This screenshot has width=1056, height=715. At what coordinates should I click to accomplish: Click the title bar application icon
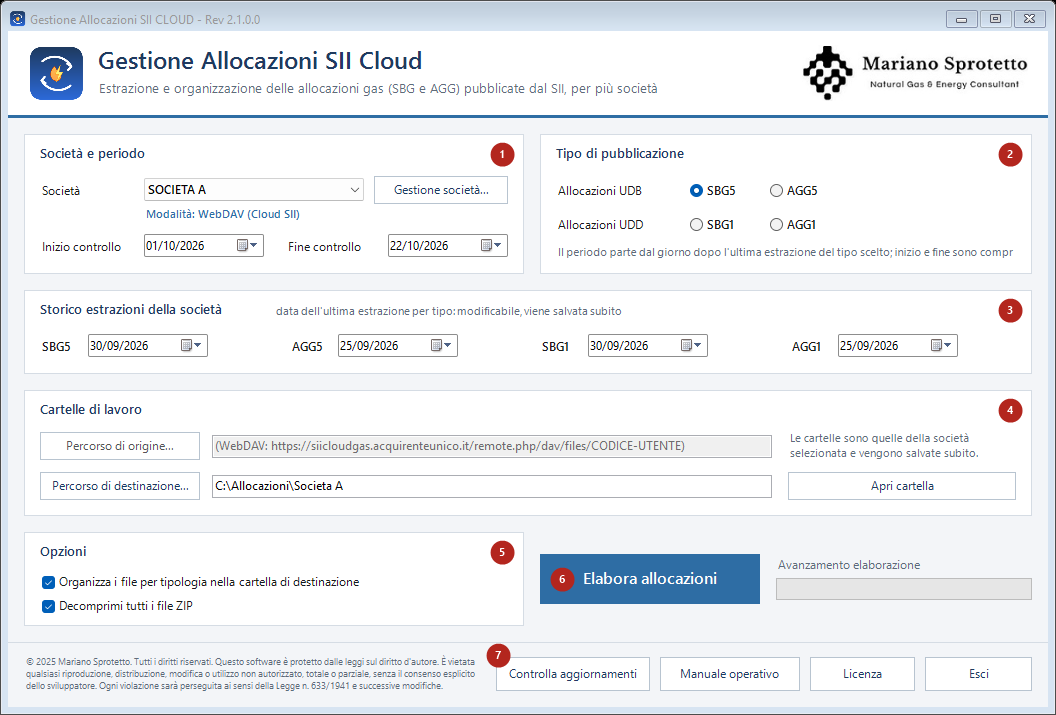18,19
